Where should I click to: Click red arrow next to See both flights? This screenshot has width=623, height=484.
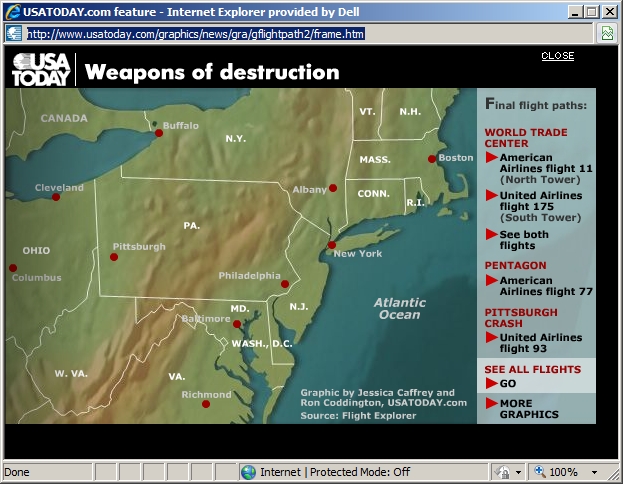(491, 234)
